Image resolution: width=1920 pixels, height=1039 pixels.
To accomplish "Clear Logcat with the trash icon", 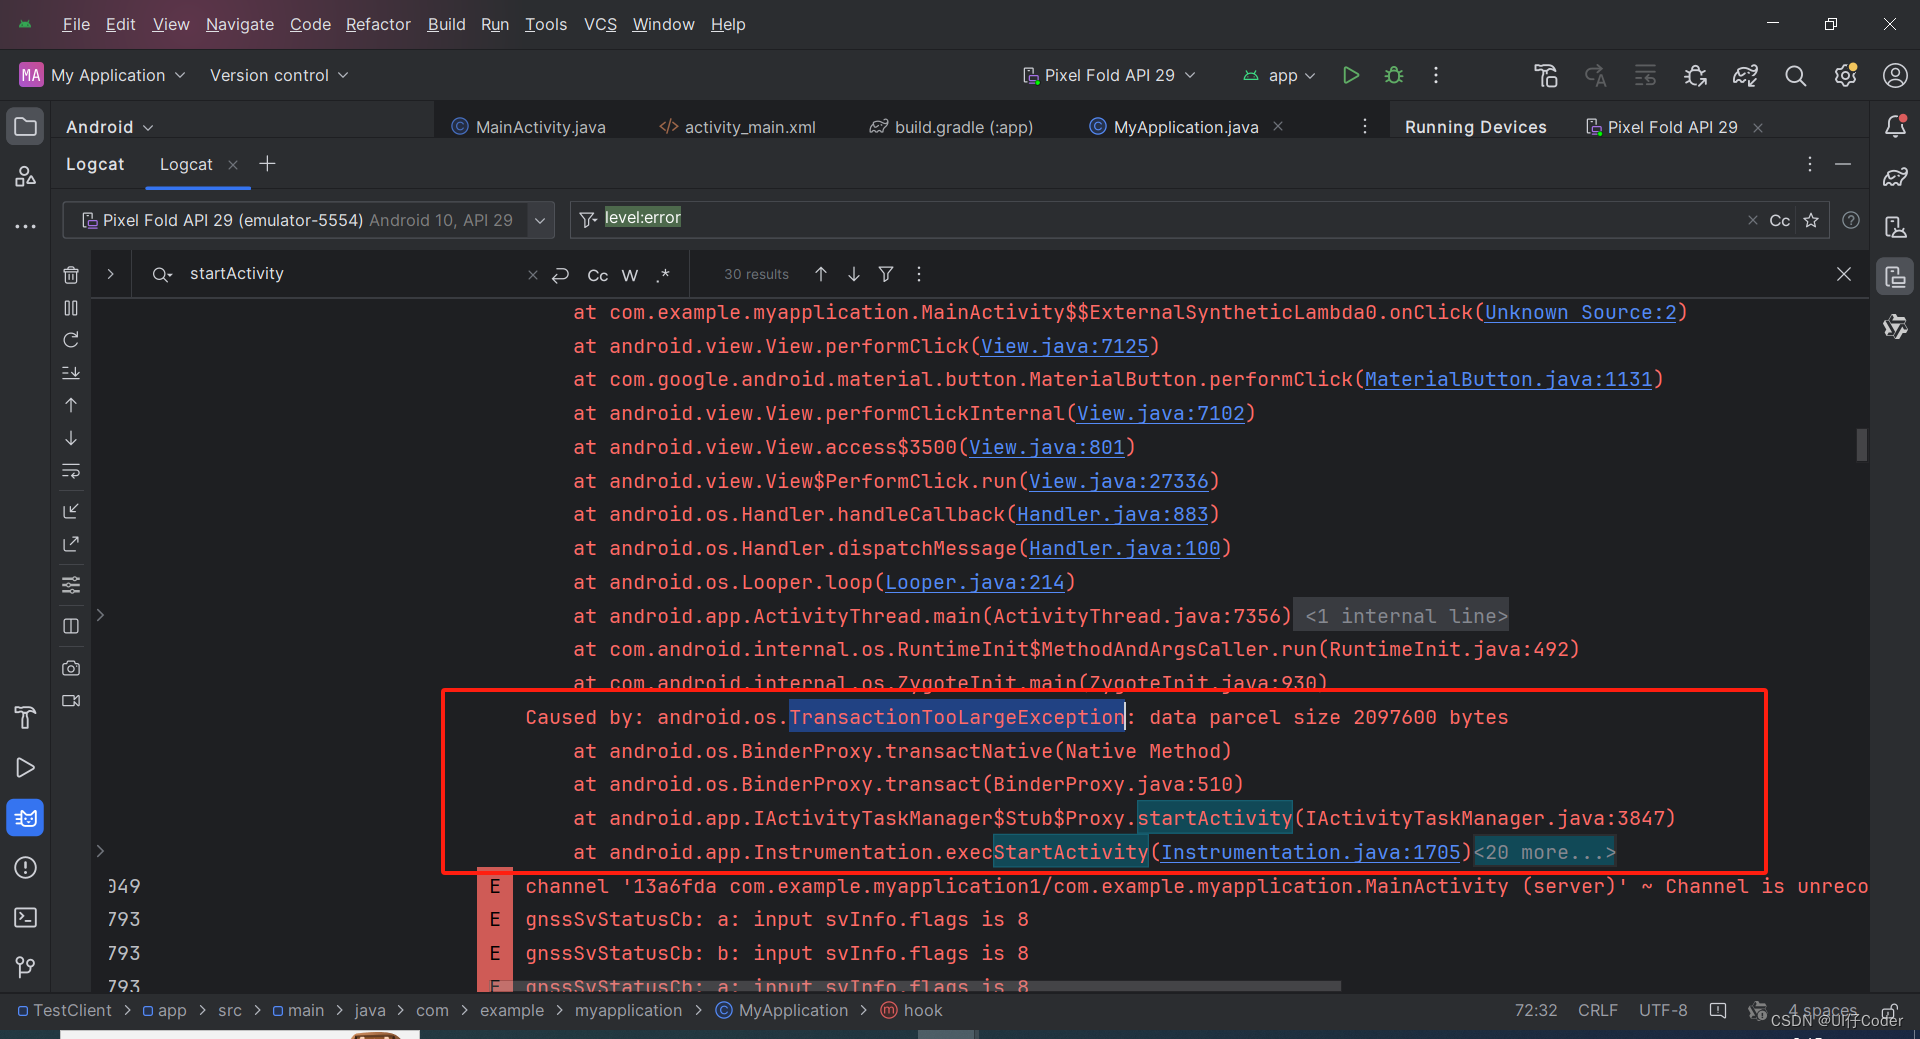I will click(x=71, y=275).
